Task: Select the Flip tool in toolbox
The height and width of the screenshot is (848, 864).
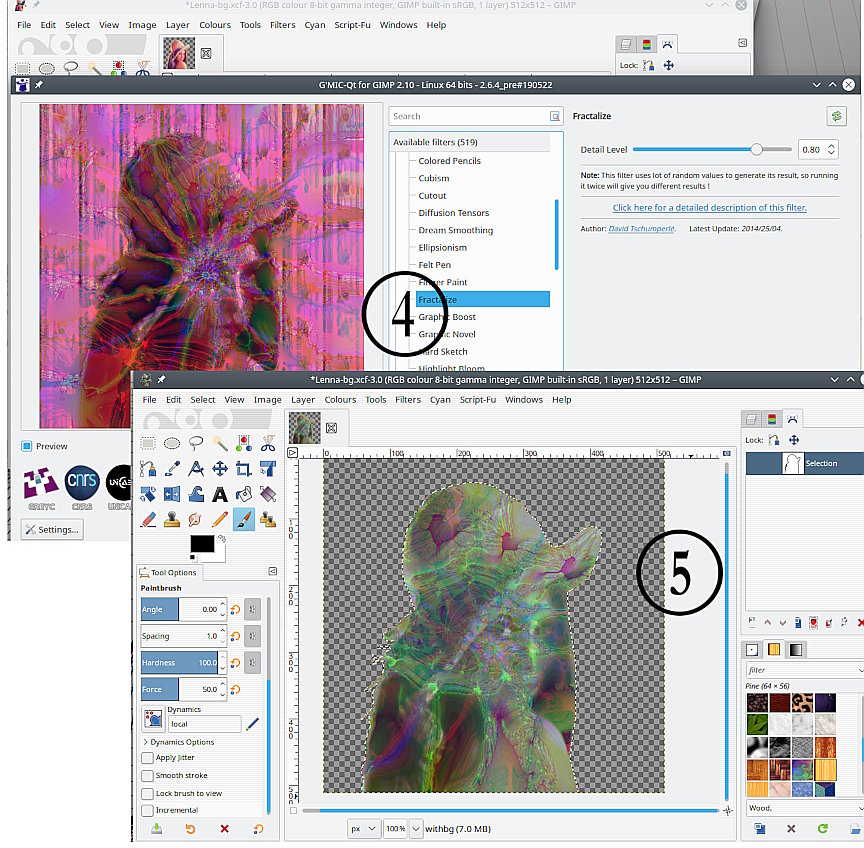Action: (172, 494)
